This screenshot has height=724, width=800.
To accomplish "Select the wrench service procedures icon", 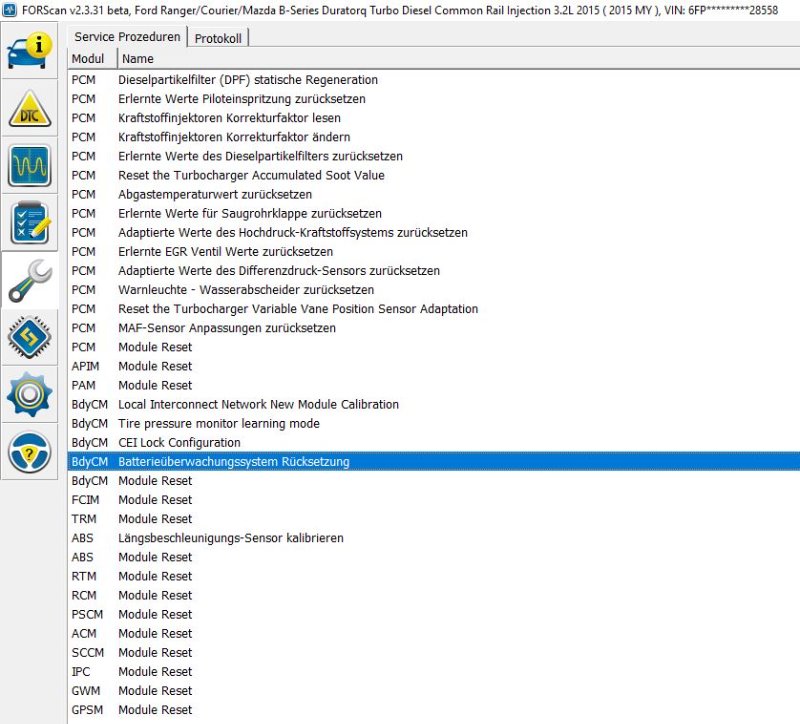I will (x=30, y=280).
